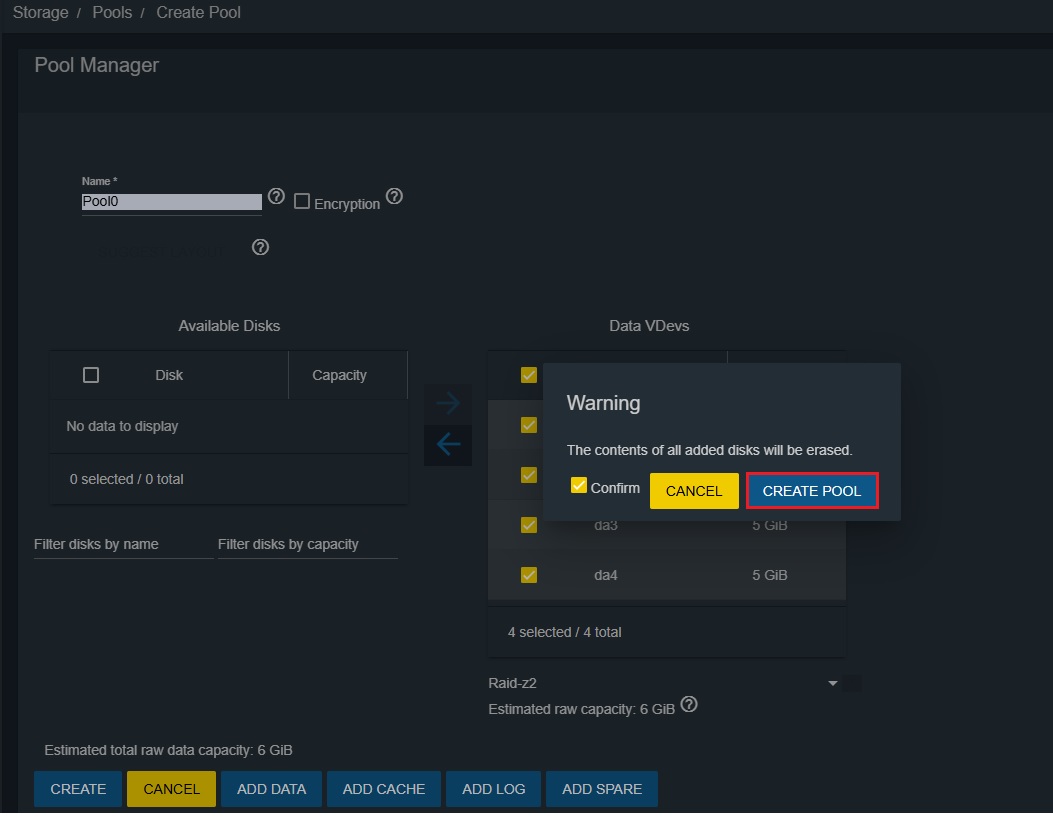Open the Raid-z2 layout dropdown

coord(832,683)
